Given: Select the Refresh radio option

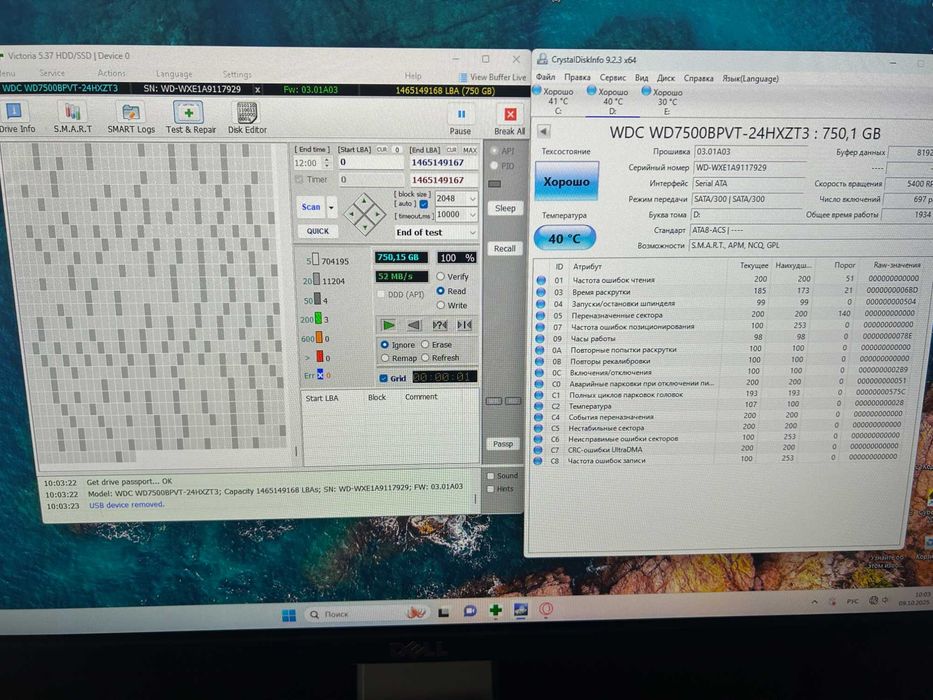Looking at the screenshot, I should 425,358.
